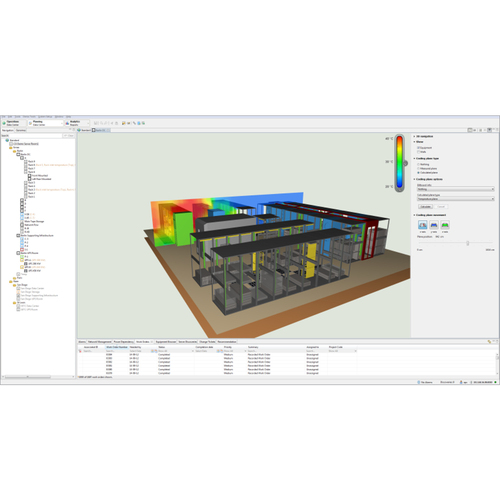Click the Analytics perspective chart icon

[x=67, y=123]
